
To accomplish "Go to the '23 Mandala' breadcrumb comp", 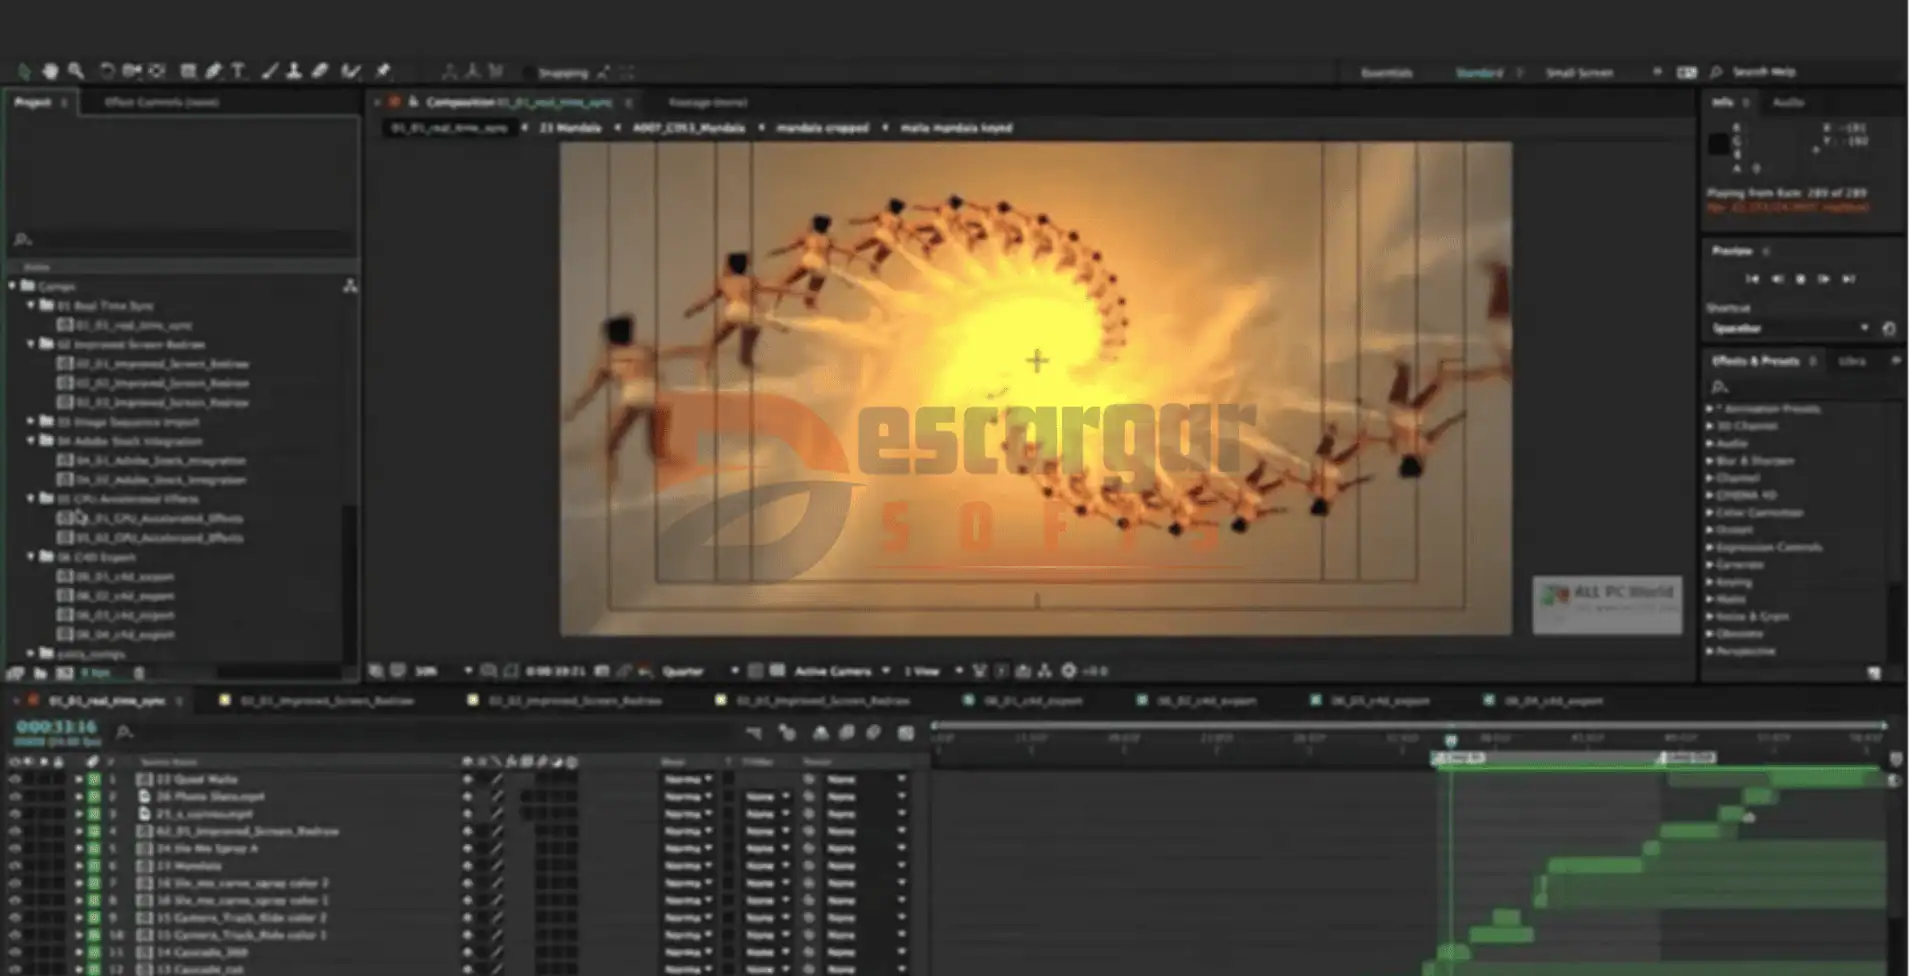I will coord(570,128).
